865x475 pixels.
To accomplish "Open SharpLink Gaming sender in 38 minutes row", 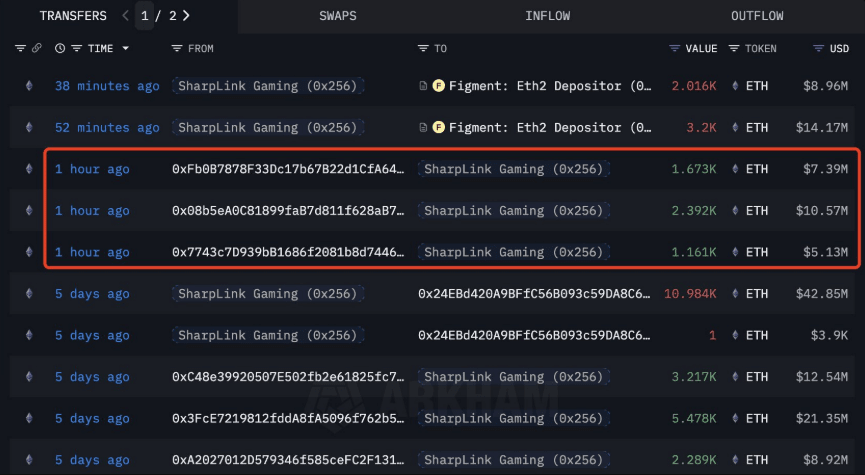I will pyautogui.click(x=268, y=86).
